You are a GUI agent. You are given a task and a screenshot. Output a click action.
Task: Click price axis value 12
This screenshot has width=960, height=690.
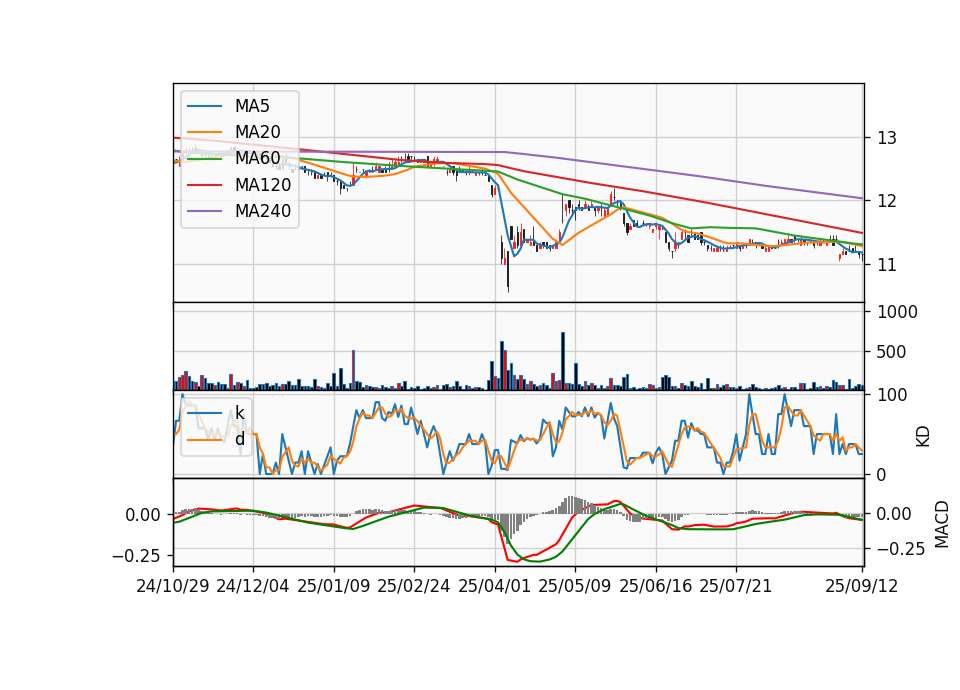click(887, 201)
